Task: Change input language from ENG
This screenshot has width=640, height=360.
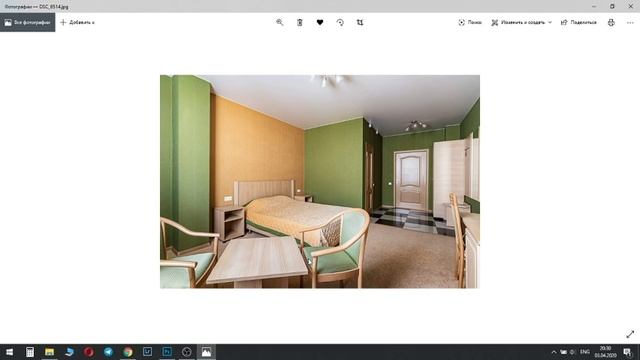Action: point(585,352)
